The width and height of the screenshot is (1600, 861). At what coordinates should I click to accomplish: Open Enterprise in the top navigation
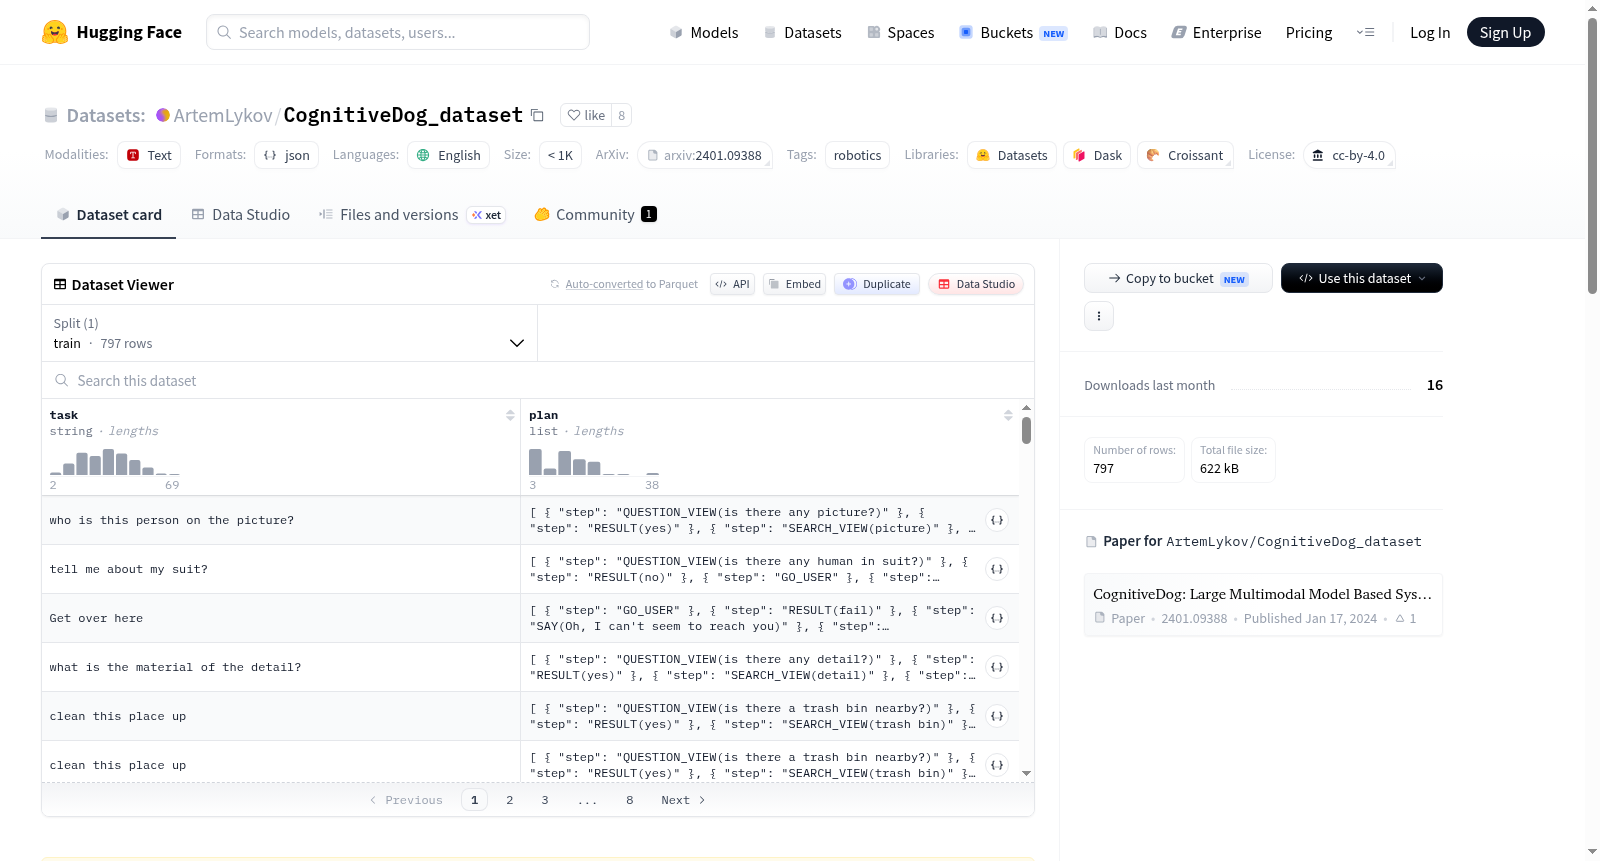pos(1216,32)
